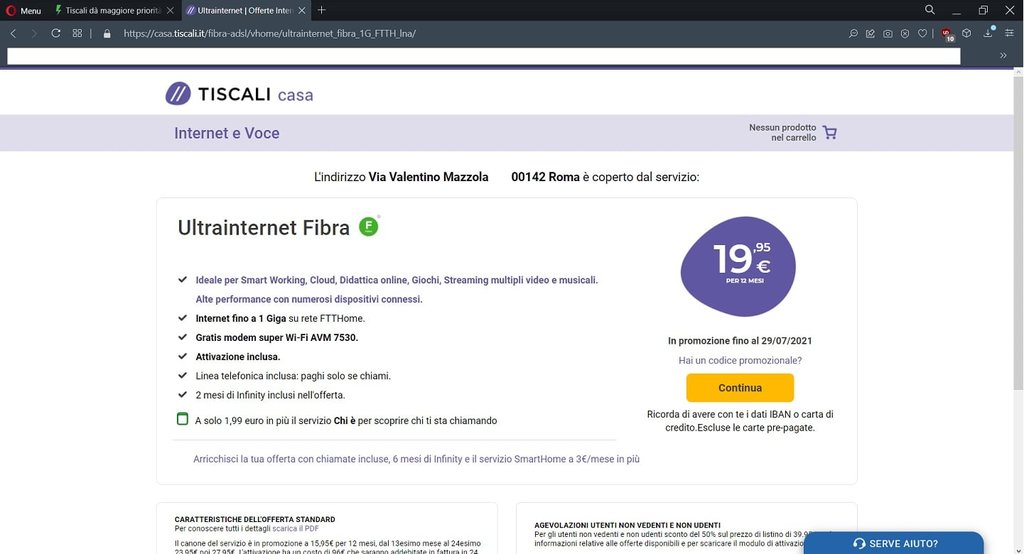
Task: Open a new tab with the plus button
Action: pos(321,10)
